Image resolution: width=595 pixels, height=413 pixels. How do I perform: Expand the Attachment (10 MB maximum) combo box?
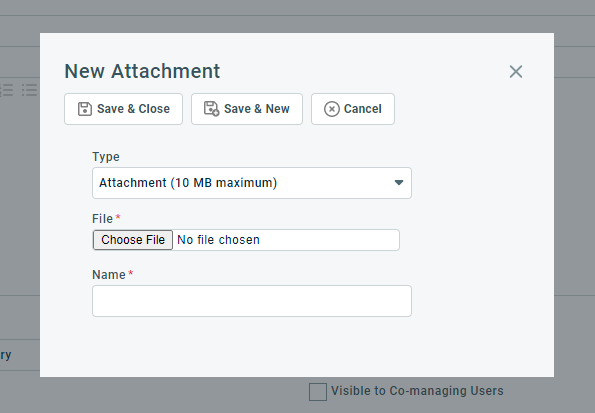coord(252,183)
